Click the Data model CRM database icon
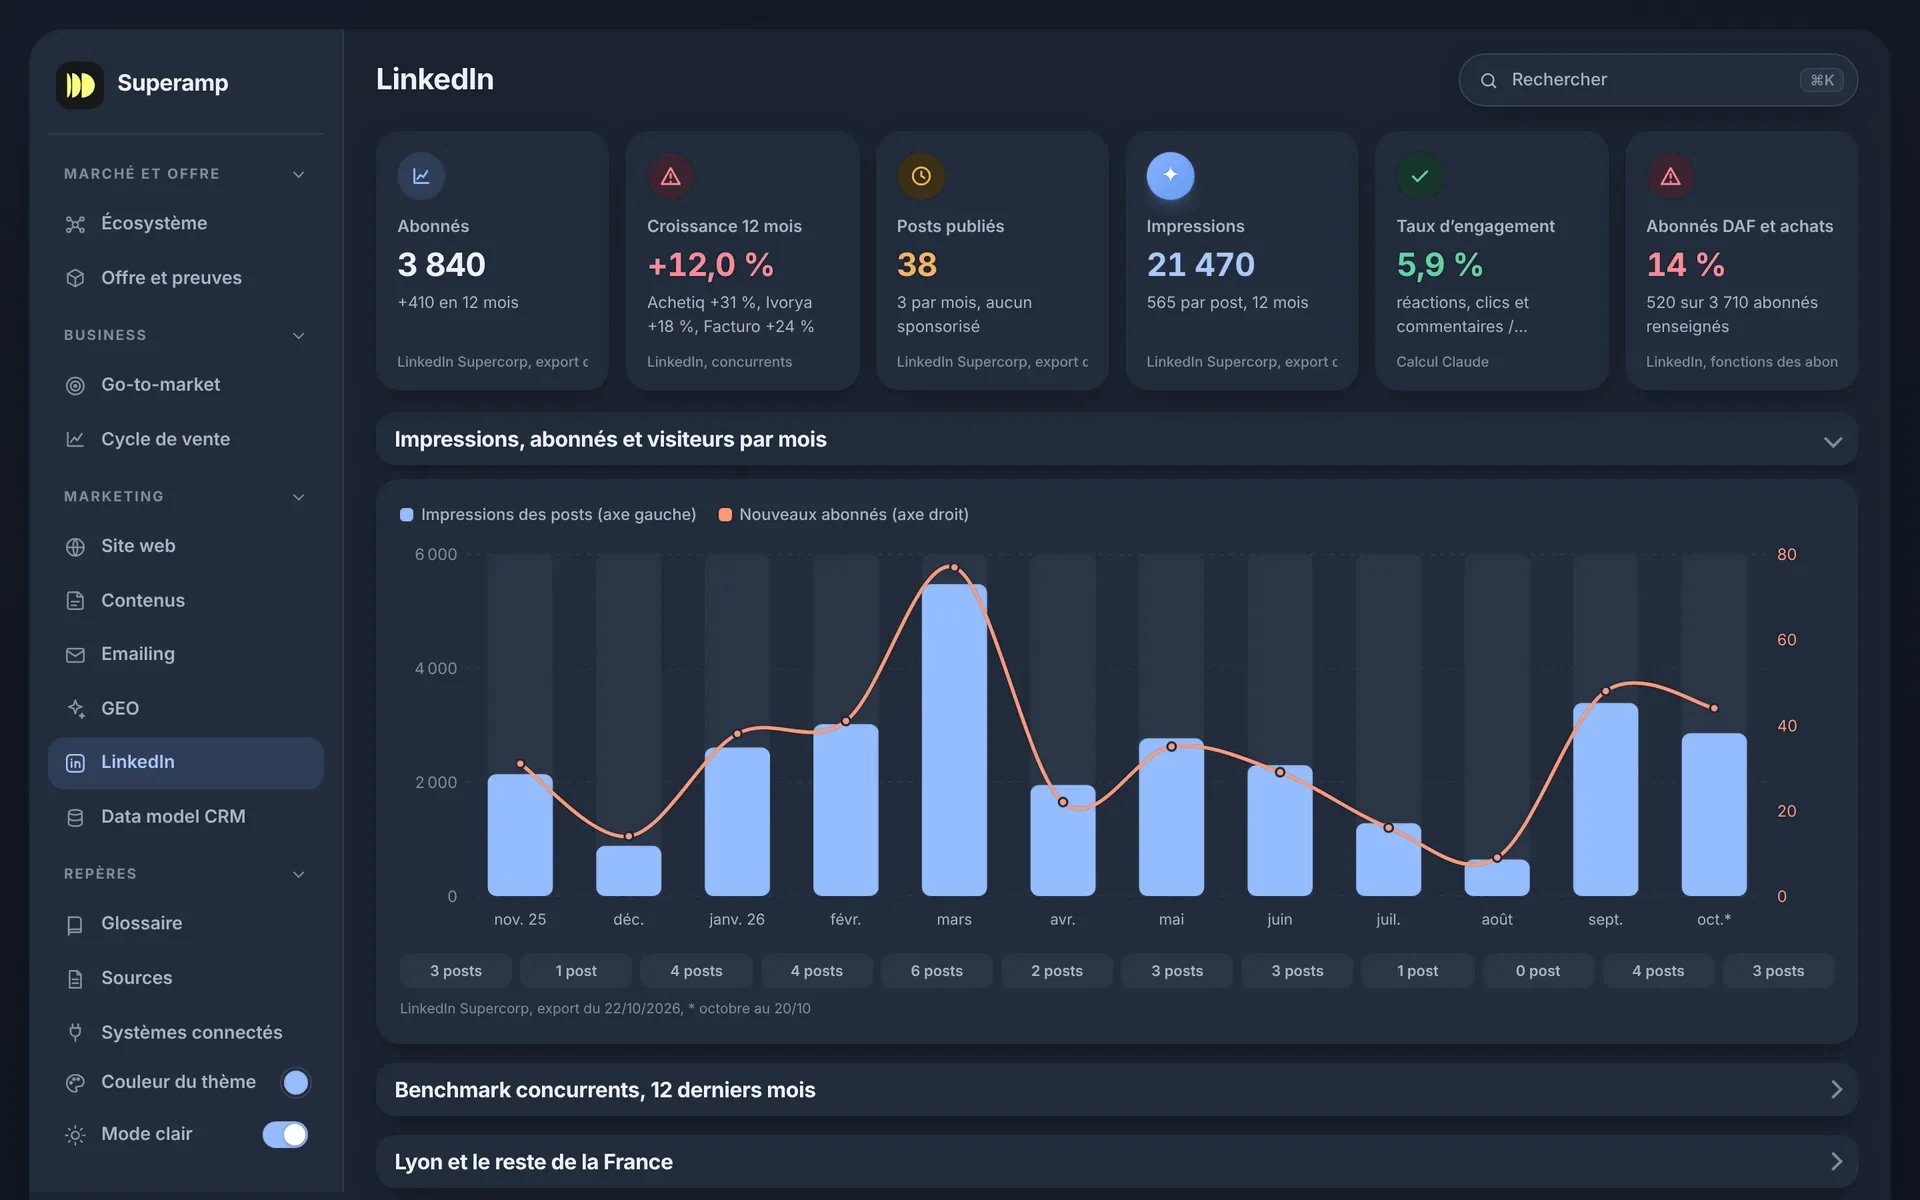 tap(75, 817)
